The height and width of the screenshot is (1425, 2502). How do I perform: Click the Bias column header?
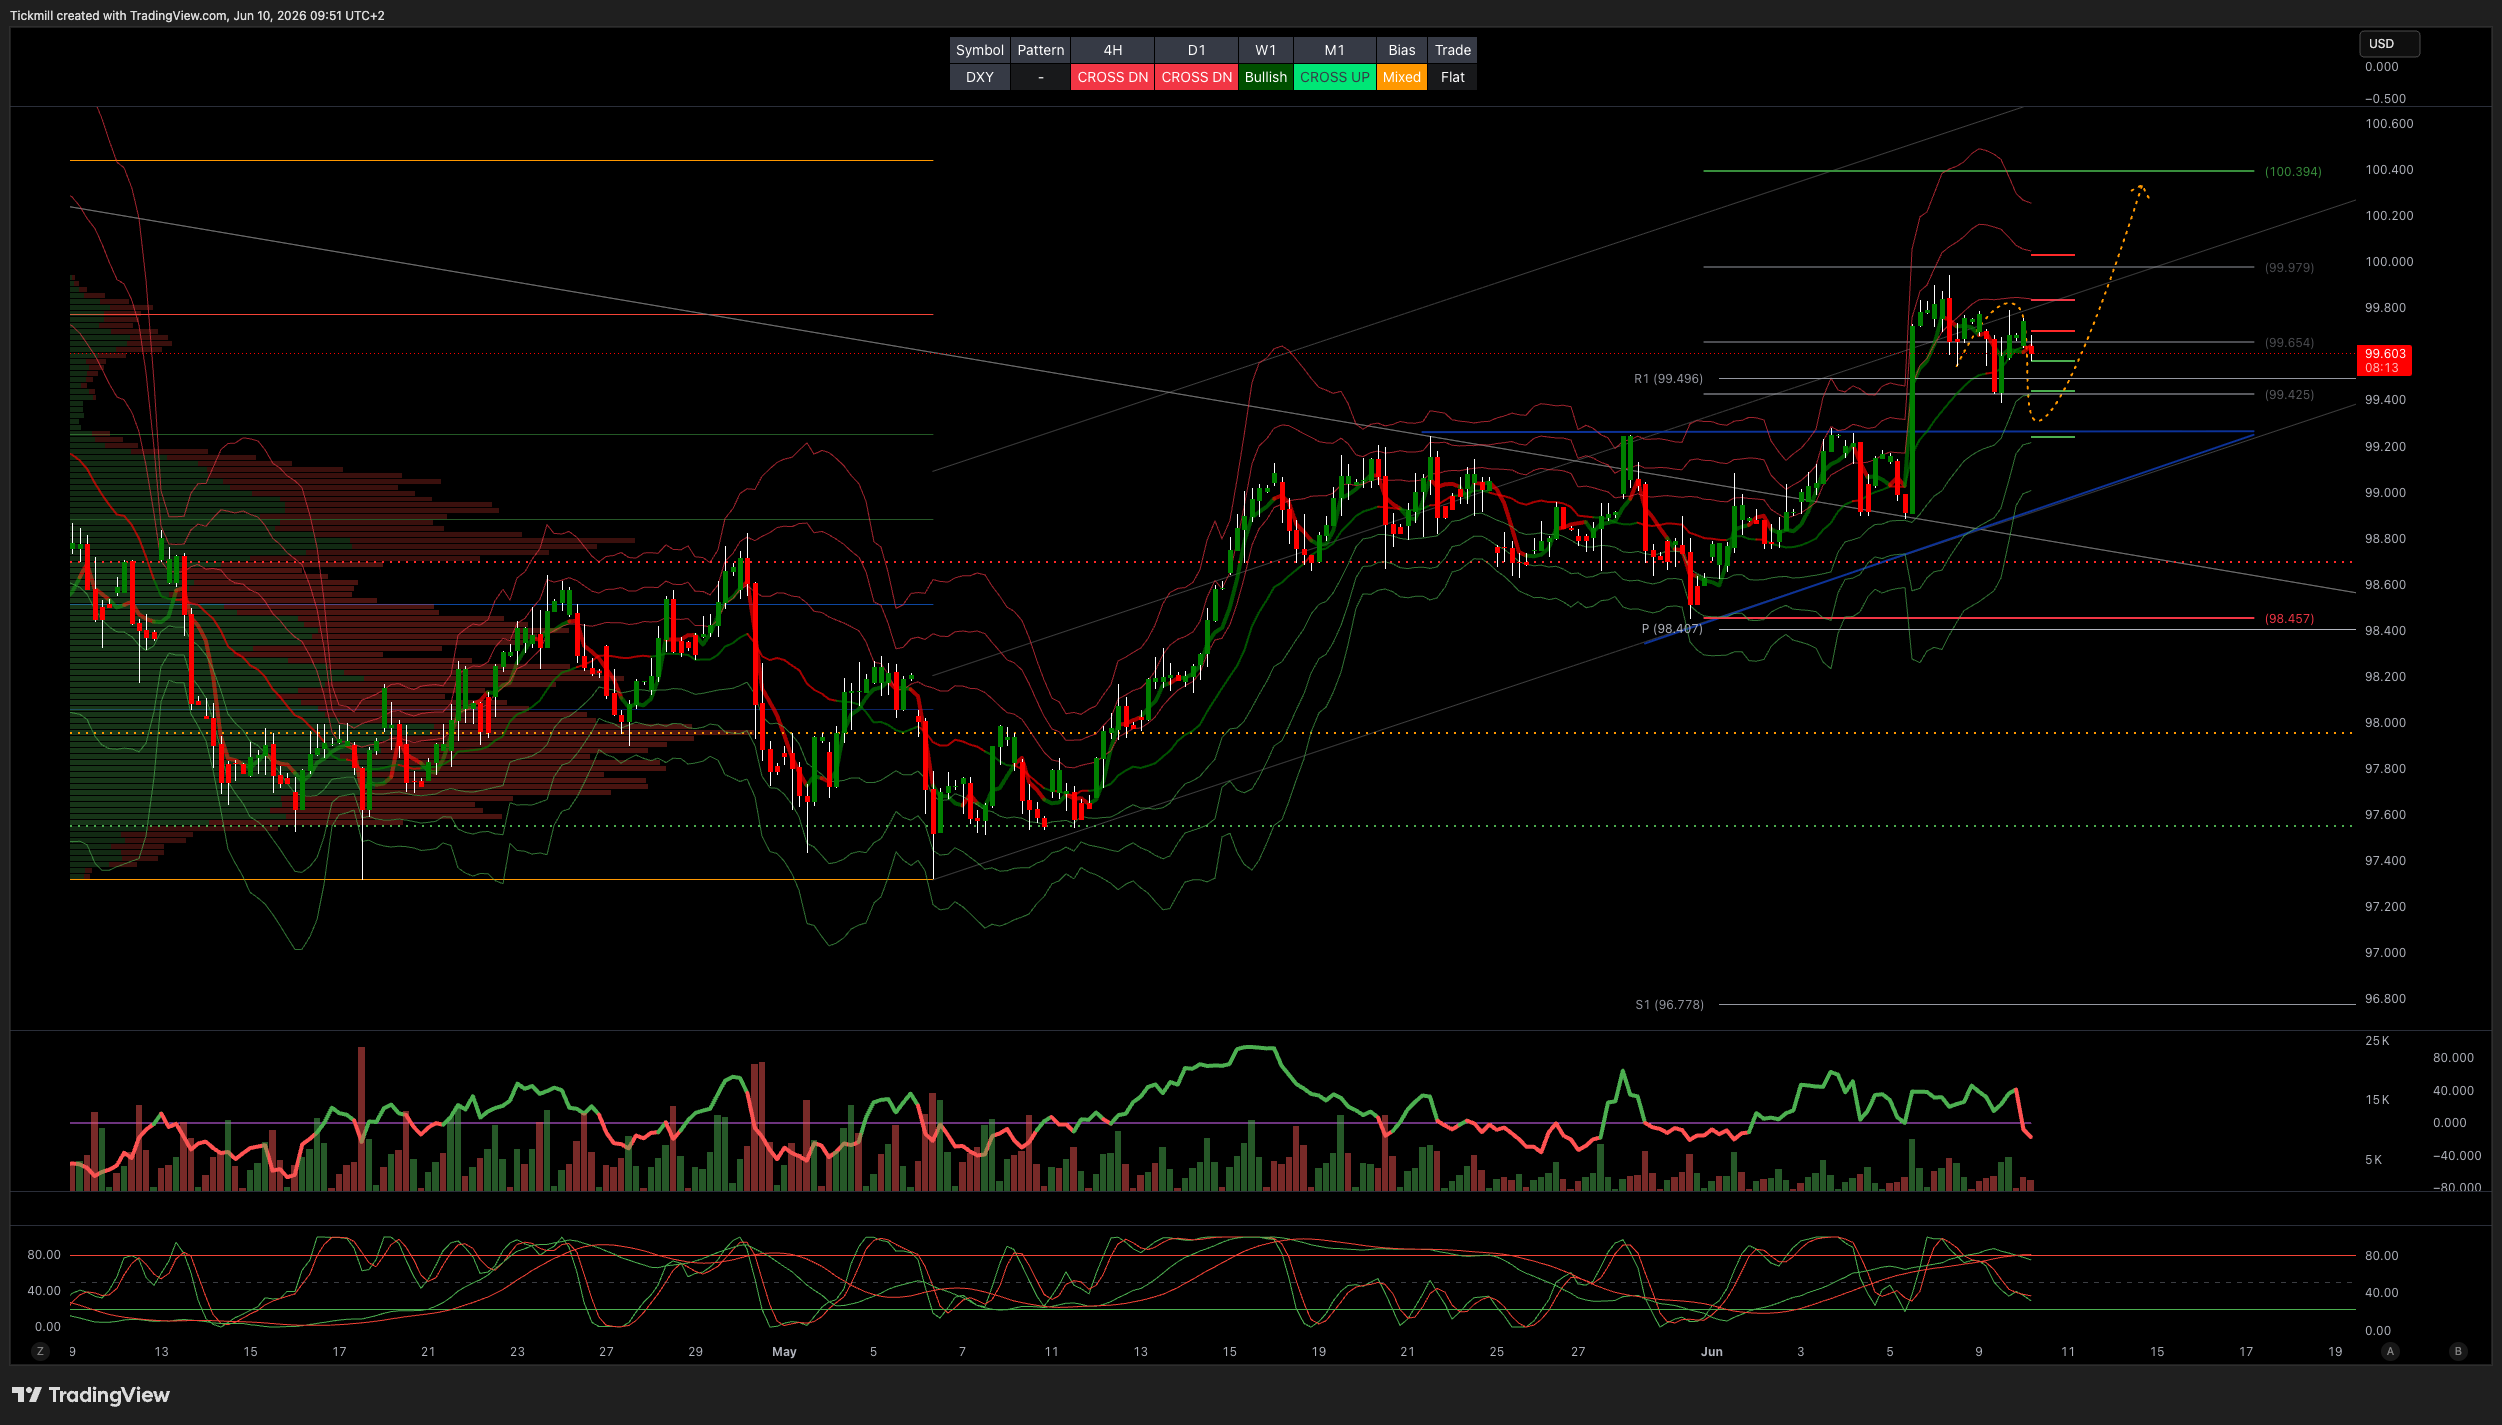(x=1401, y=50)
